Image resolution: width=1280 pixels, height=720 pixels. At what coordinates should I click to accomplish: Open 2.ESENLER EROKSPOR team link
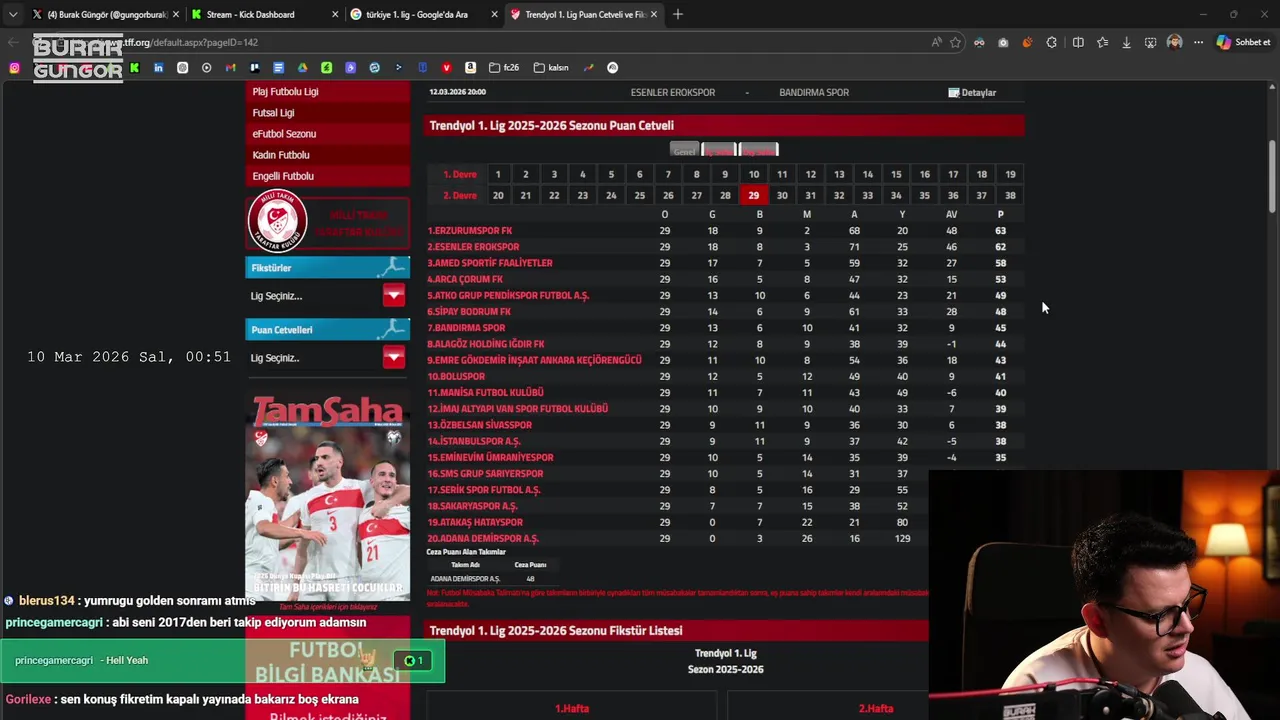tap(474, 247)
